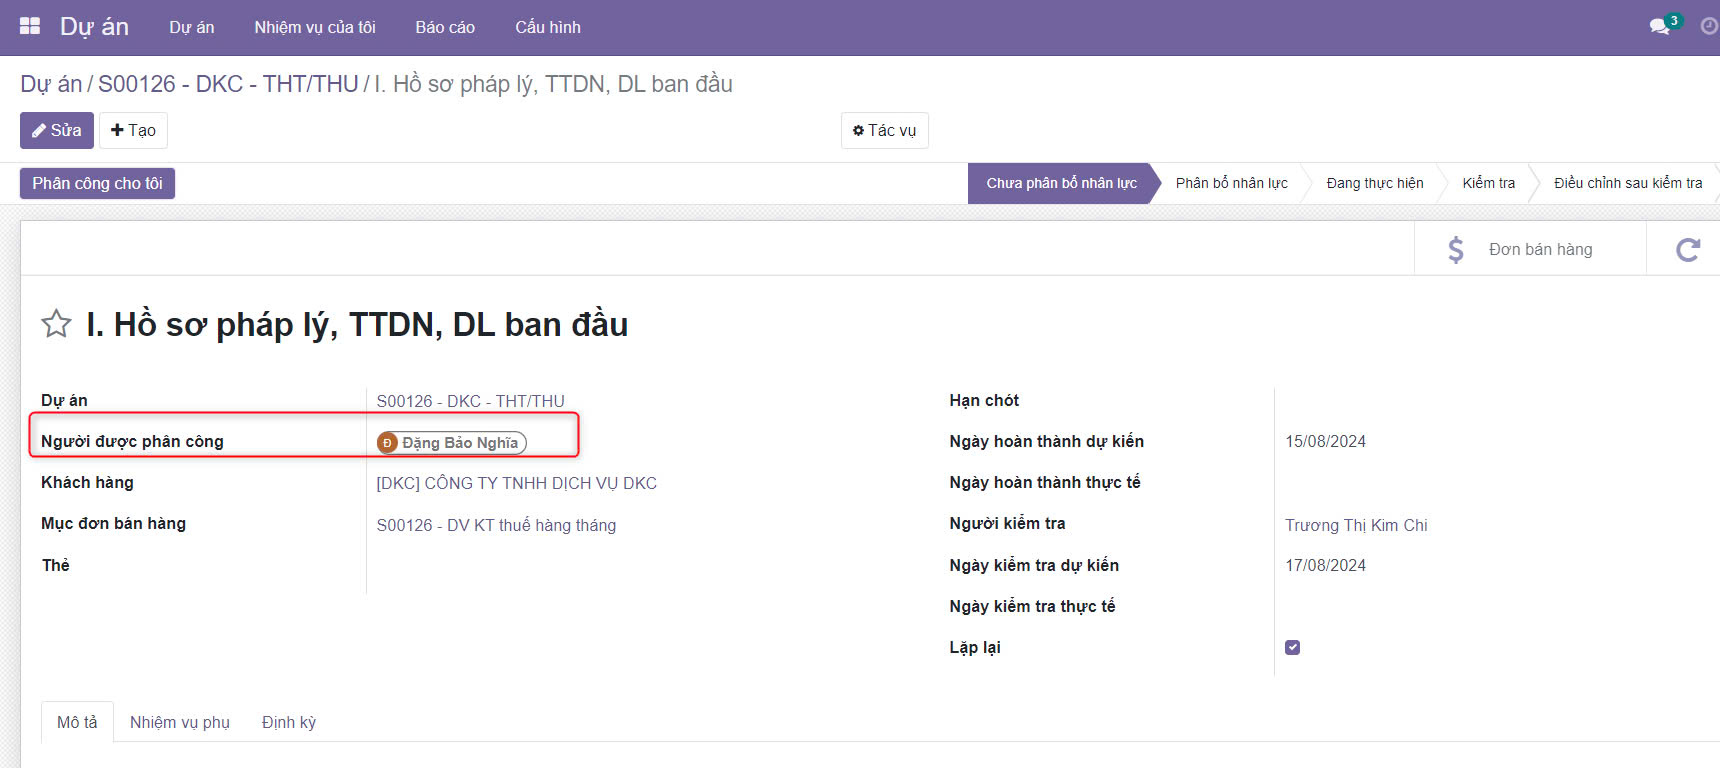Open the conversations chat icon with badge

coord(1660,27)
